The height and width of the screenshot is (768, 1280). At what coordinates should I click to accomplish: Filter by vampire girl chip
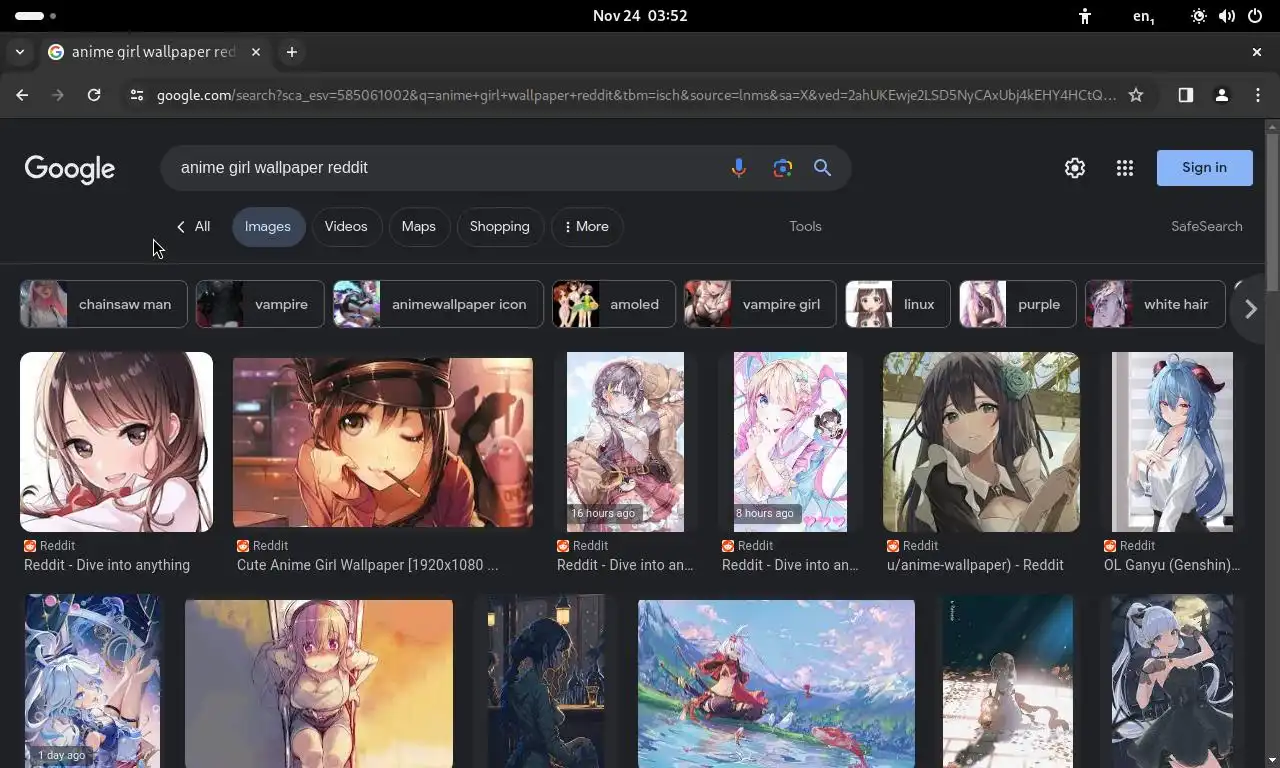point(760,304)
